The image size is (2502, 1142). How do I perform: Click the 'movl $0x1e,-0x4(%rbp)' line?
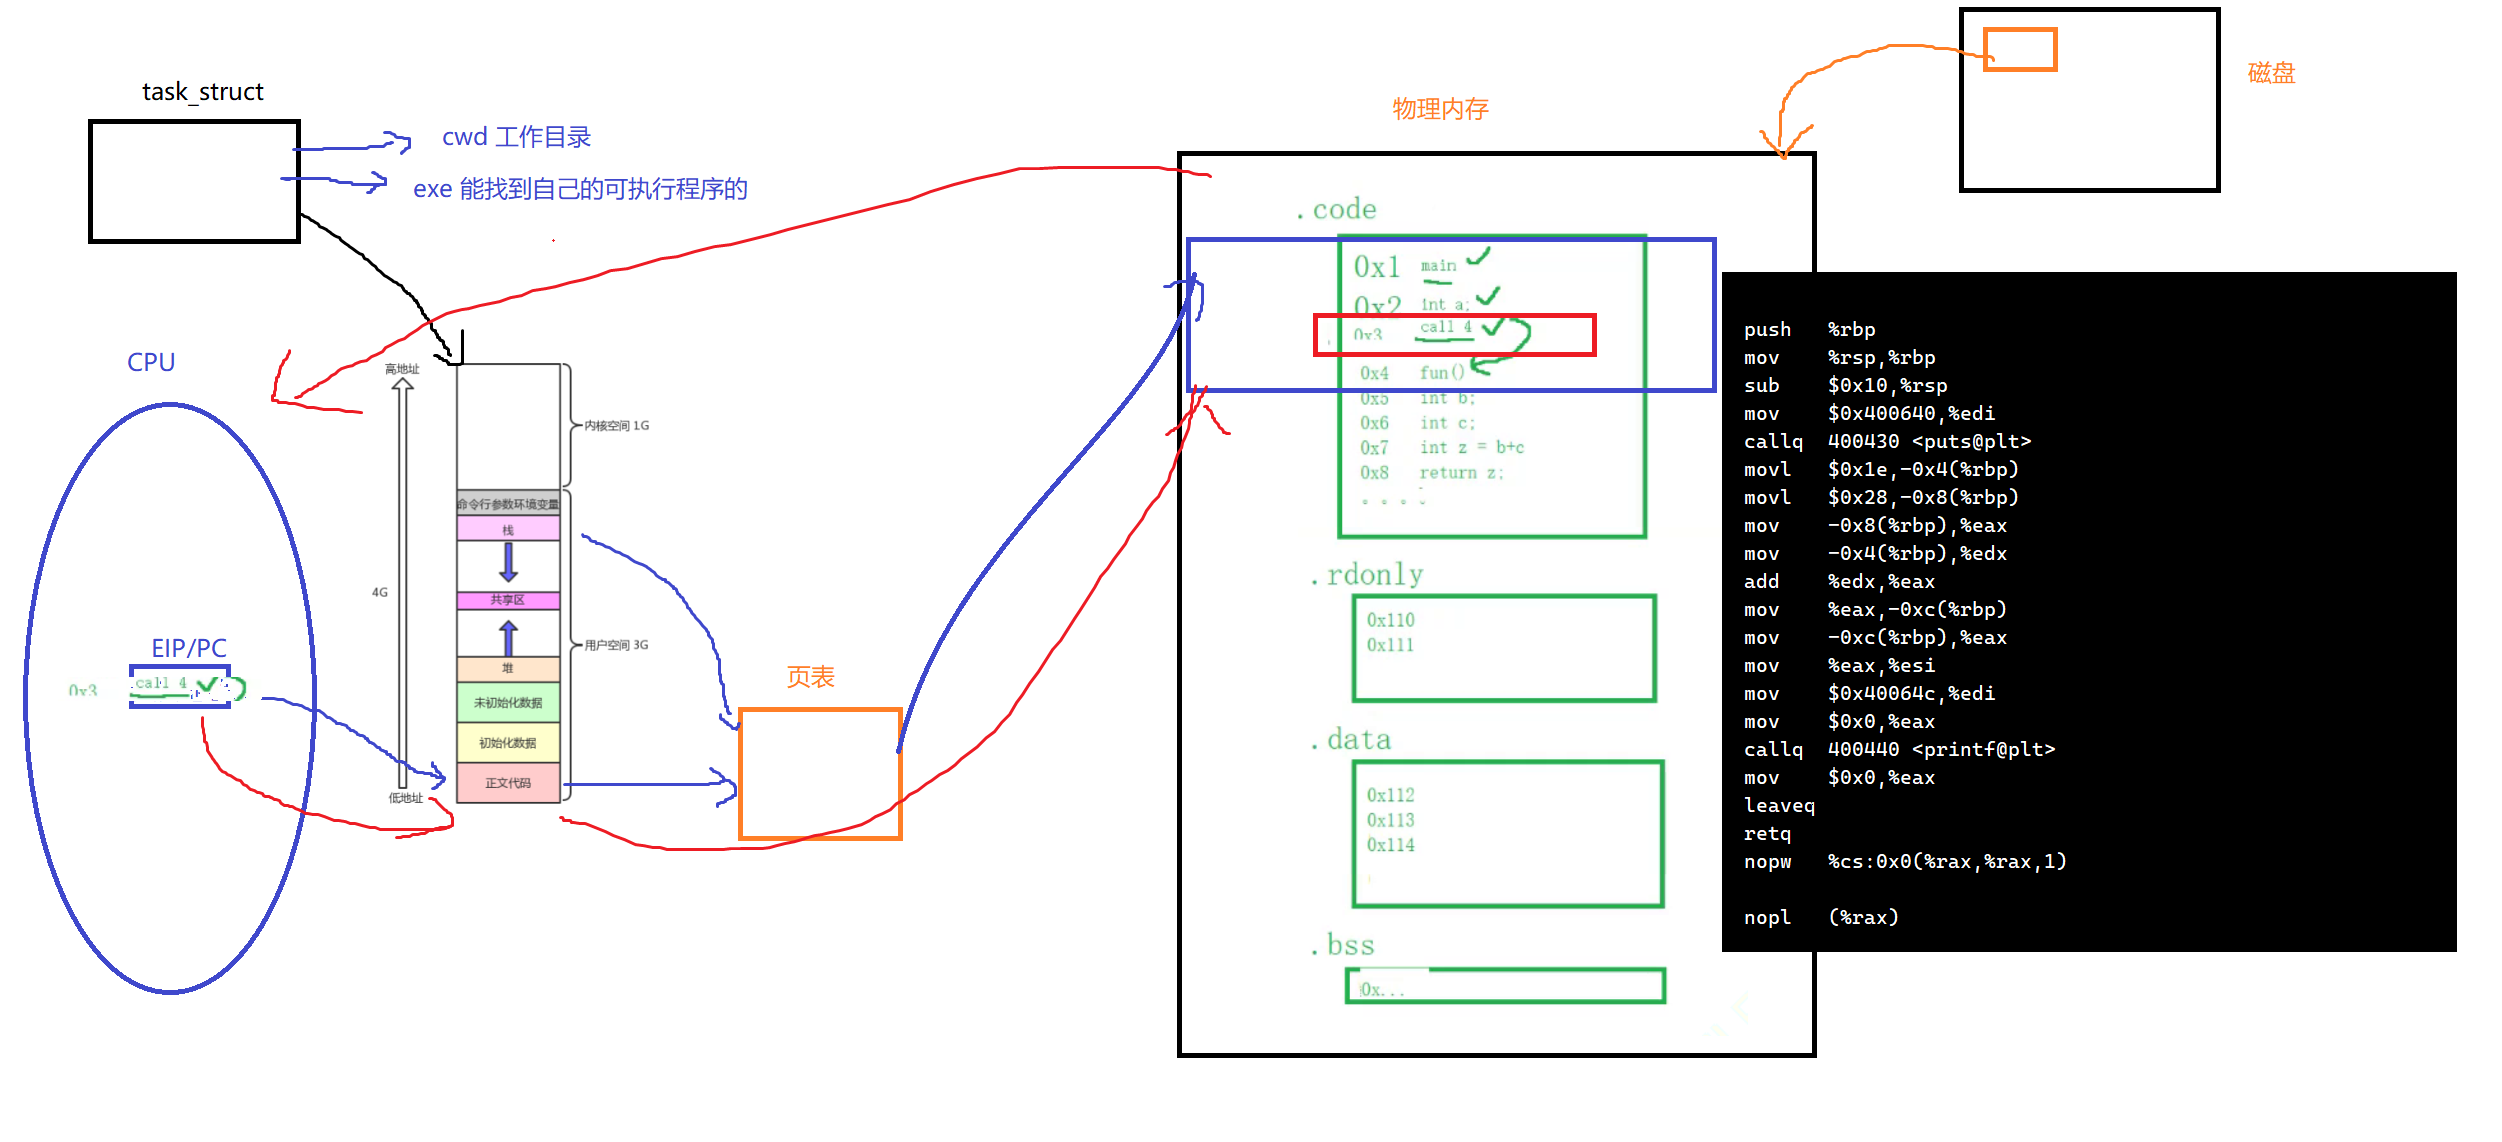click(x=1881, y=469)
